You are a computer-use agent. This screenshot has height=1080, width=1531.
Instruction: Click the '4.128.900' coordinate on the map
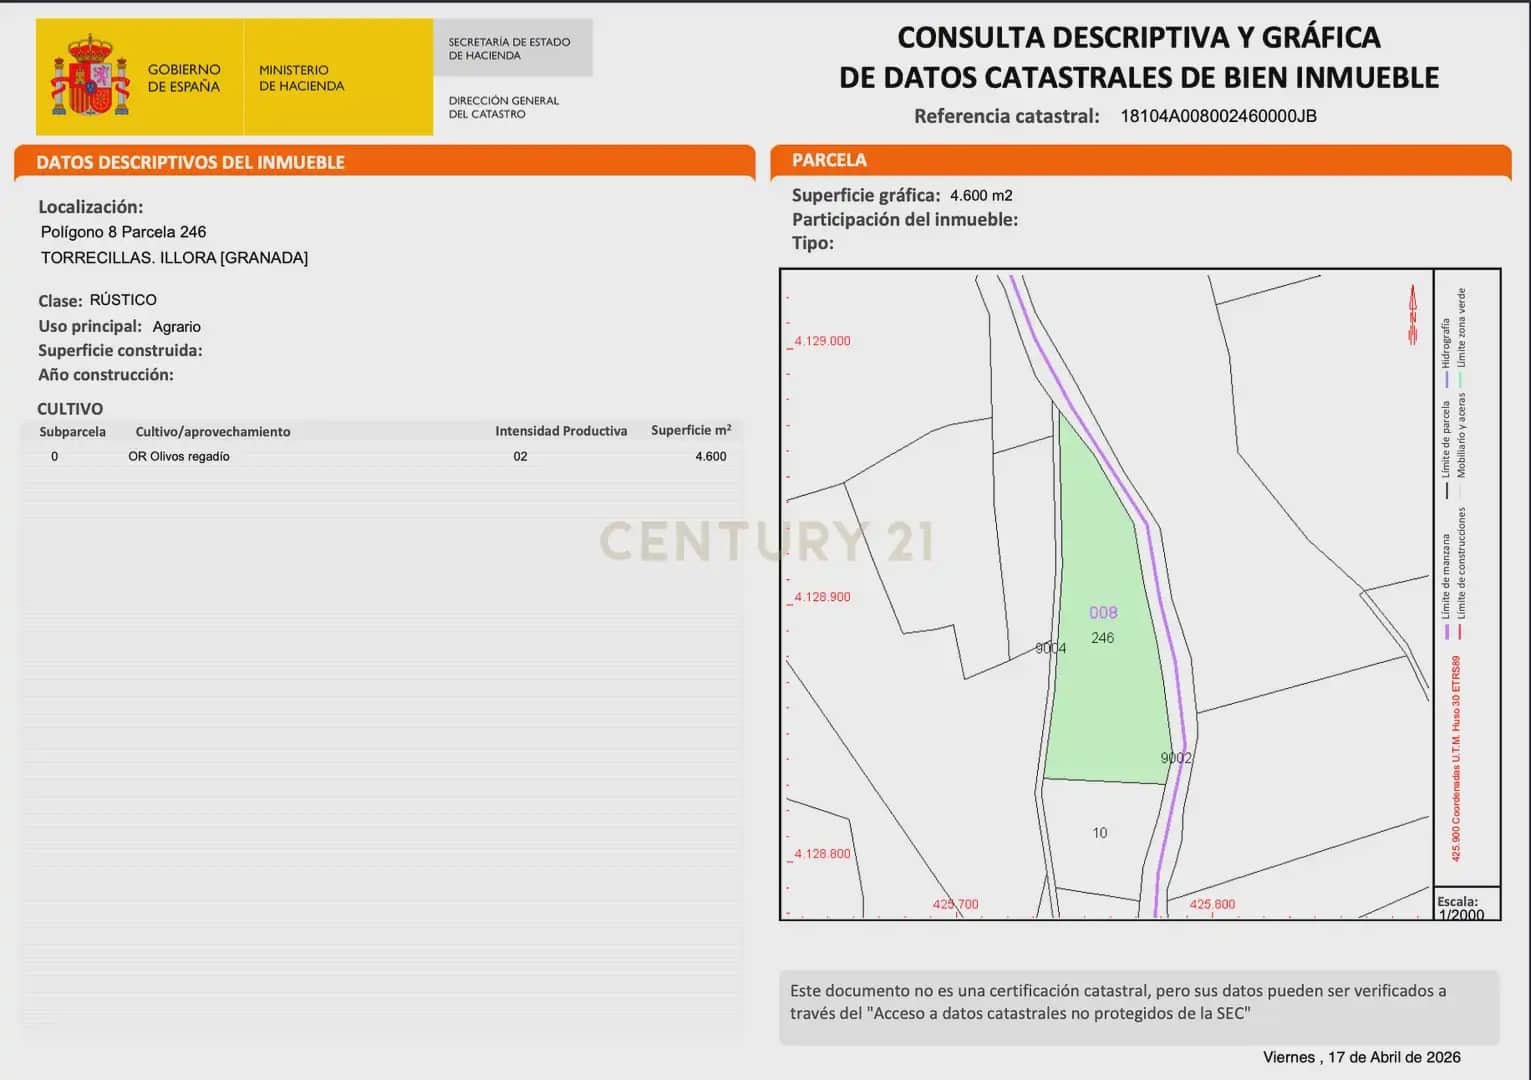point(822,597)
